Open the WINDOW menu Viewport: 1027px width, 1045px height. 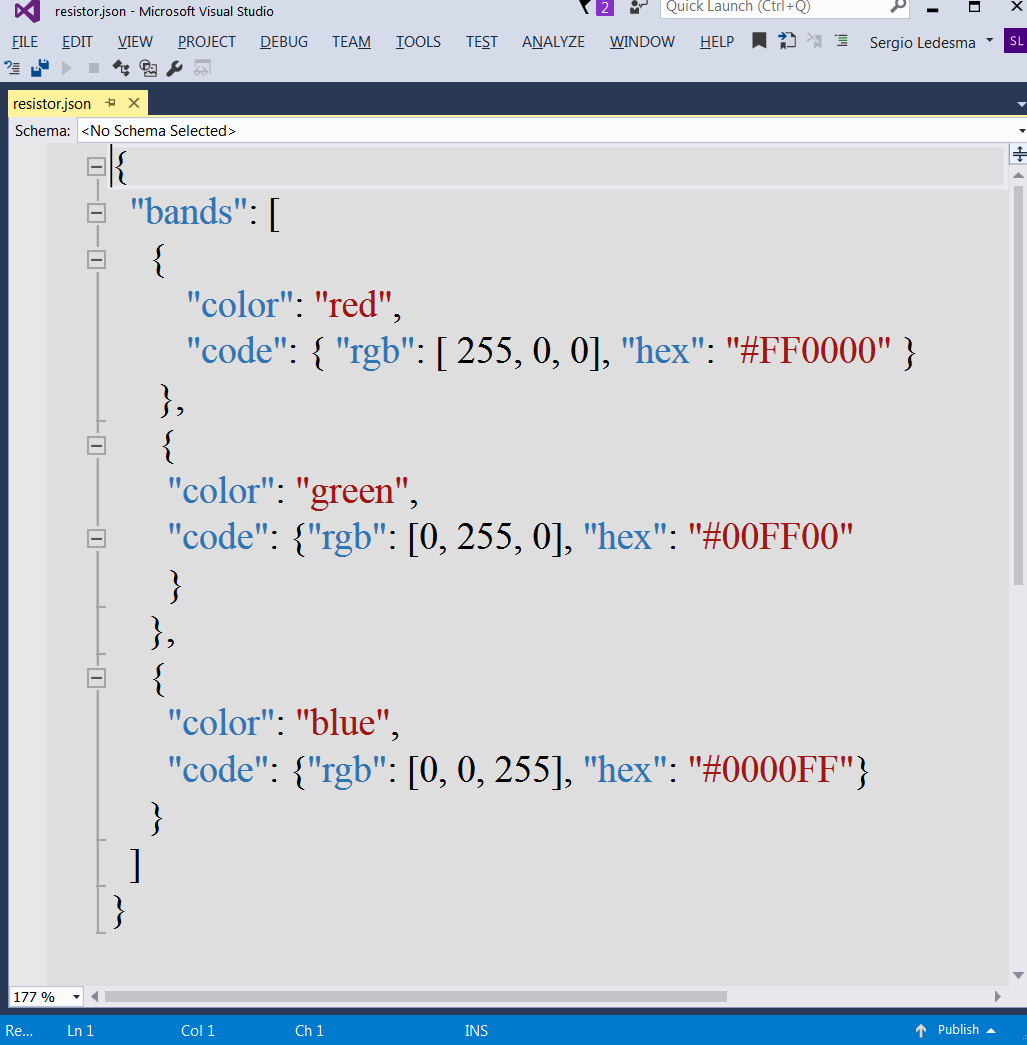click(642, 41)
